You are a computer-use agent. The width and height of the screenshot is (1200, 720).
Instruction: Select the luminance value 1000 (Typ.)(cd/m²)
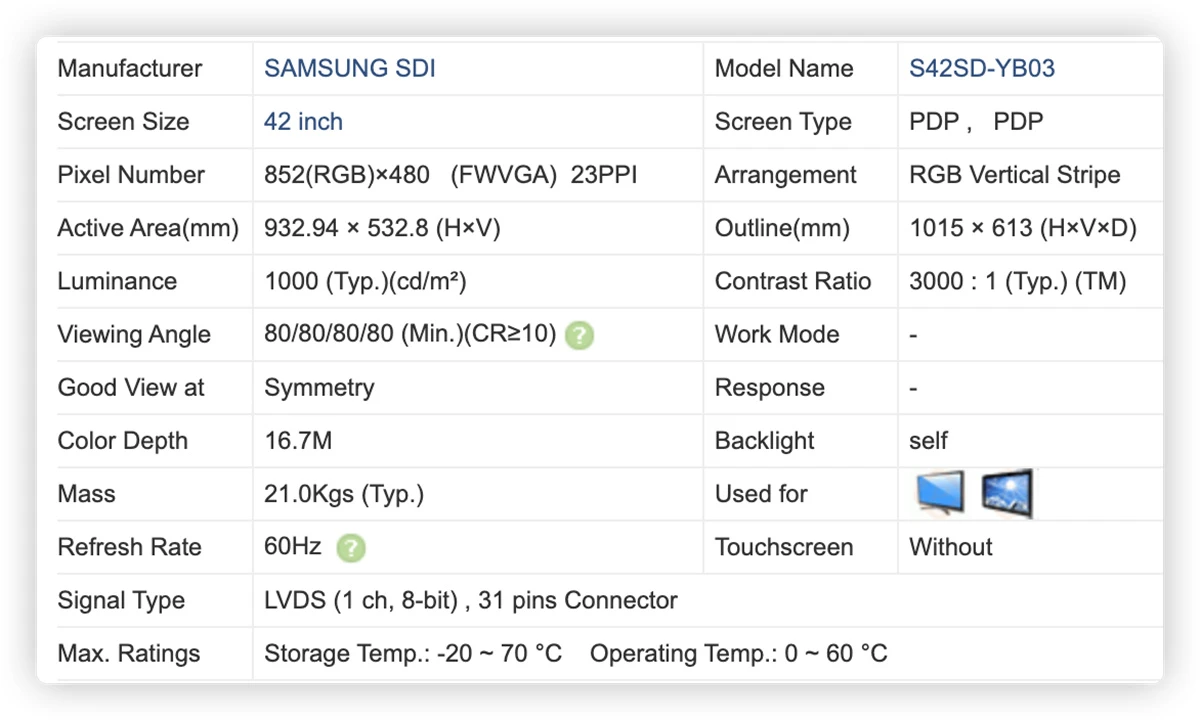pos(365,281)
